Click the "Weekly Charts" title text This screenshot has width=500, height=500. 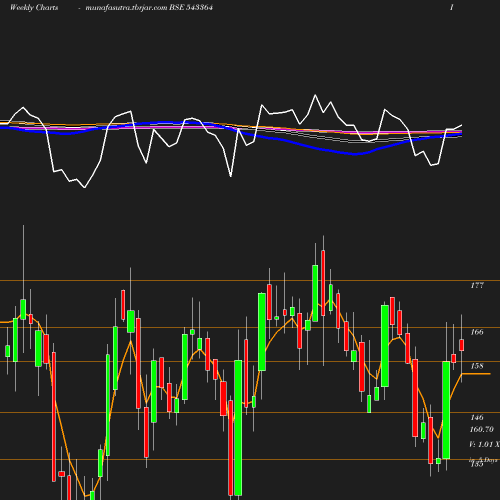click(x=34, y=8)
